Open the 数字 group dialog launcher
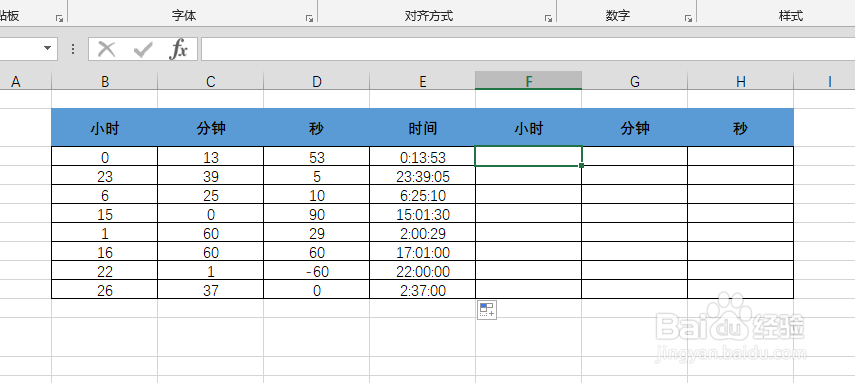This screenshot has height=383, width=855. coord(688,19)
